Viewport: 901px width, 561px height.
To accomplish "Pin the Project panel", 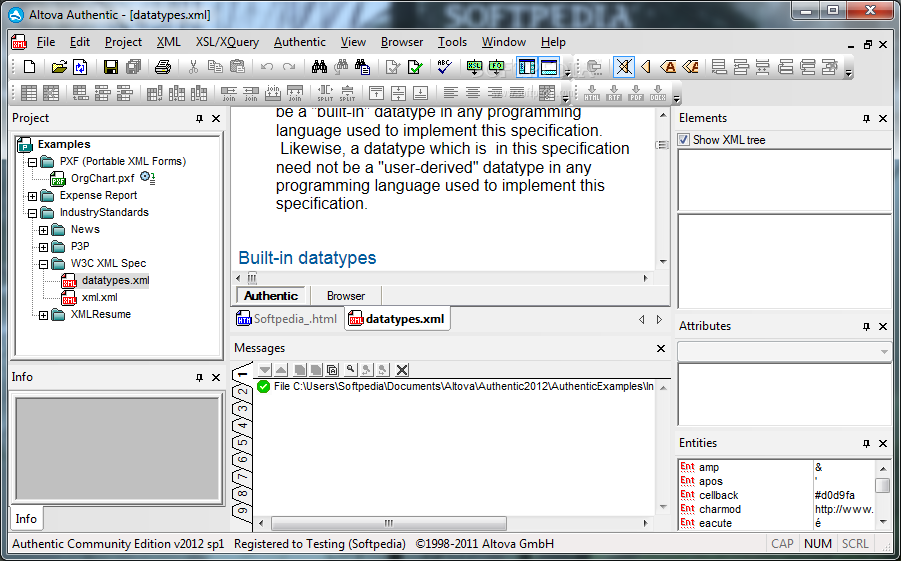I will tap(199, 118).
